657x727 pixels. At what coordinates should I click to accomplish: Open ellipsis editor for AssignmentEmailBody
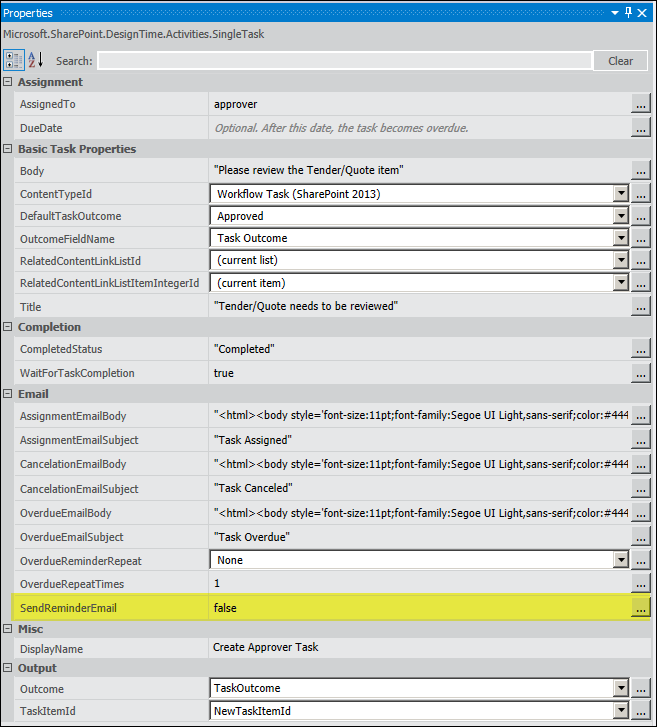tap(641, 415)
